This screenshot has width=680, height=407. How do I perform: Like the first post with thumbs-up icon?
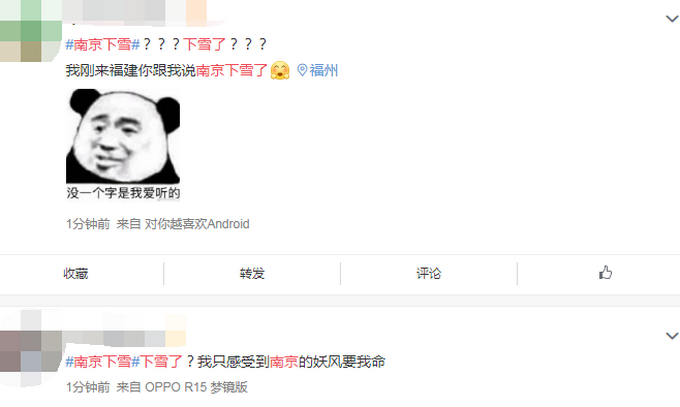605,272
